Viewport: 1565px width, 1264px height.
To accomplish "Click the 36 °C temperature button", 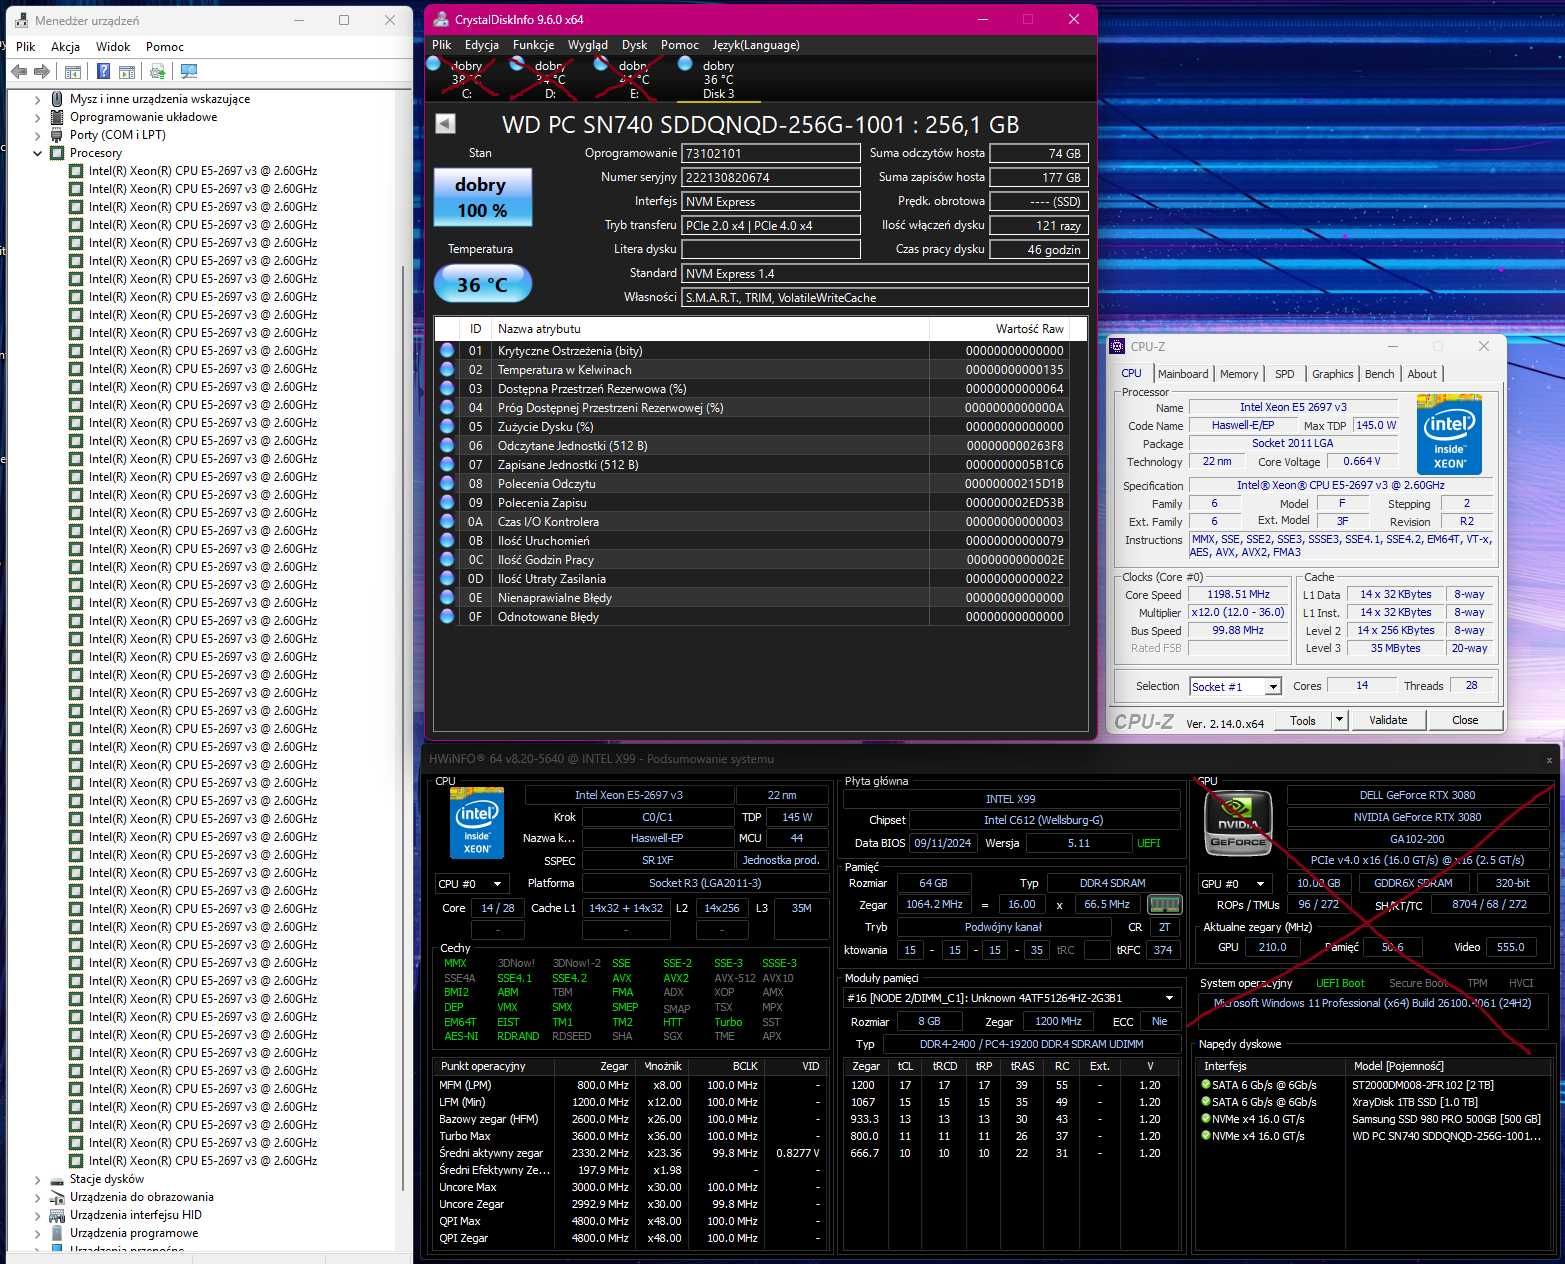I will 482,284.
